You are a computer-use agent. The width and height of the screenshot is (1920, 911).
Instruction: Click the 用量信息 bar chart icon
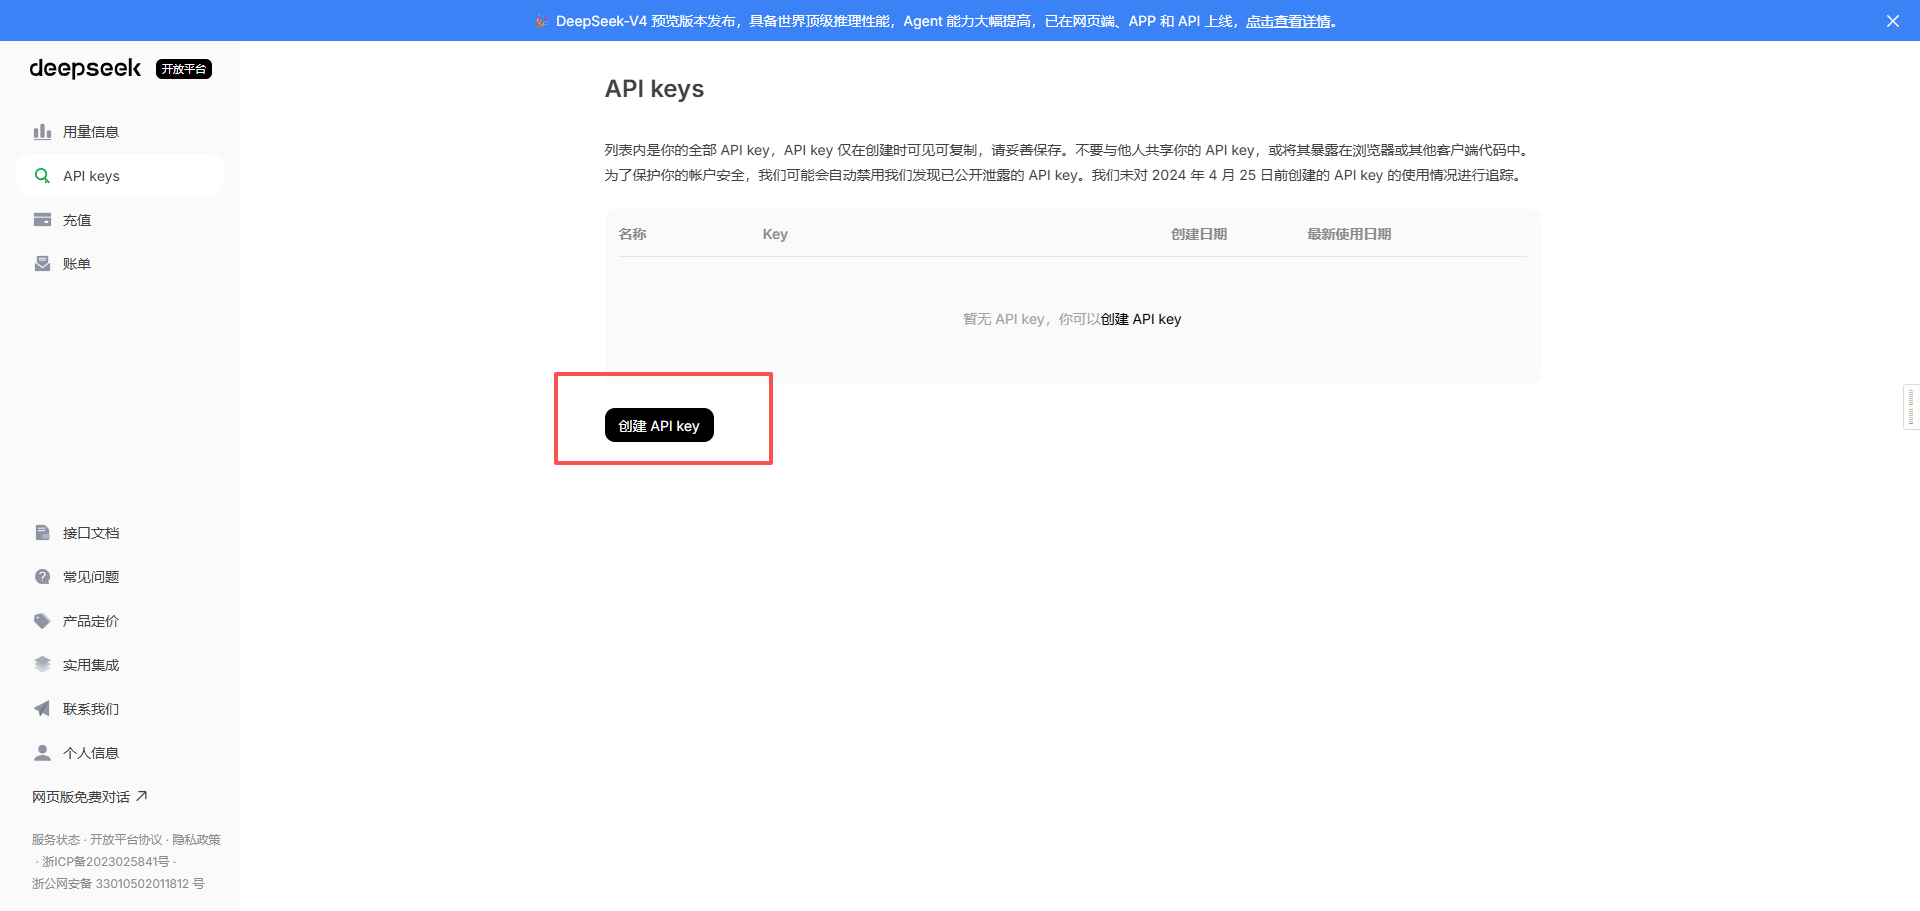click(42, 132)
